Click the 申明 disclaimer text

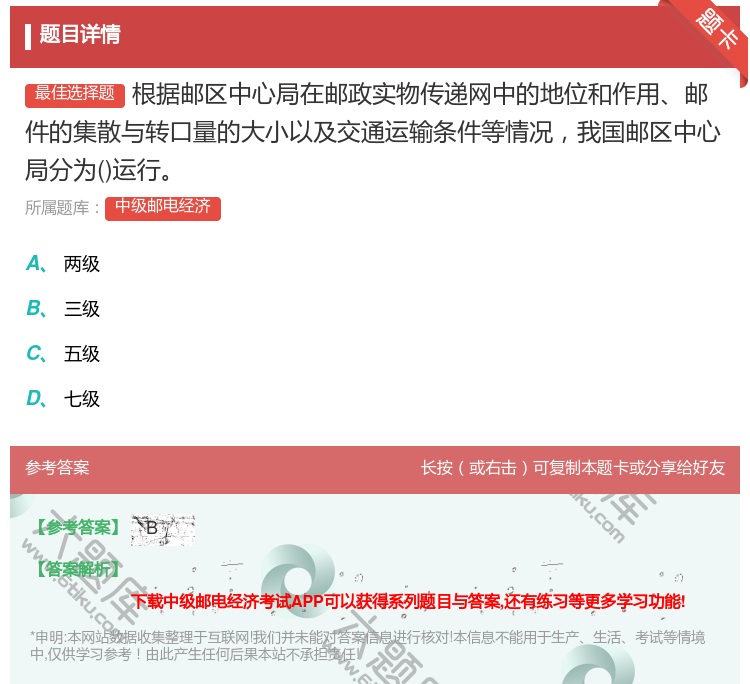[x=367, y=645]
